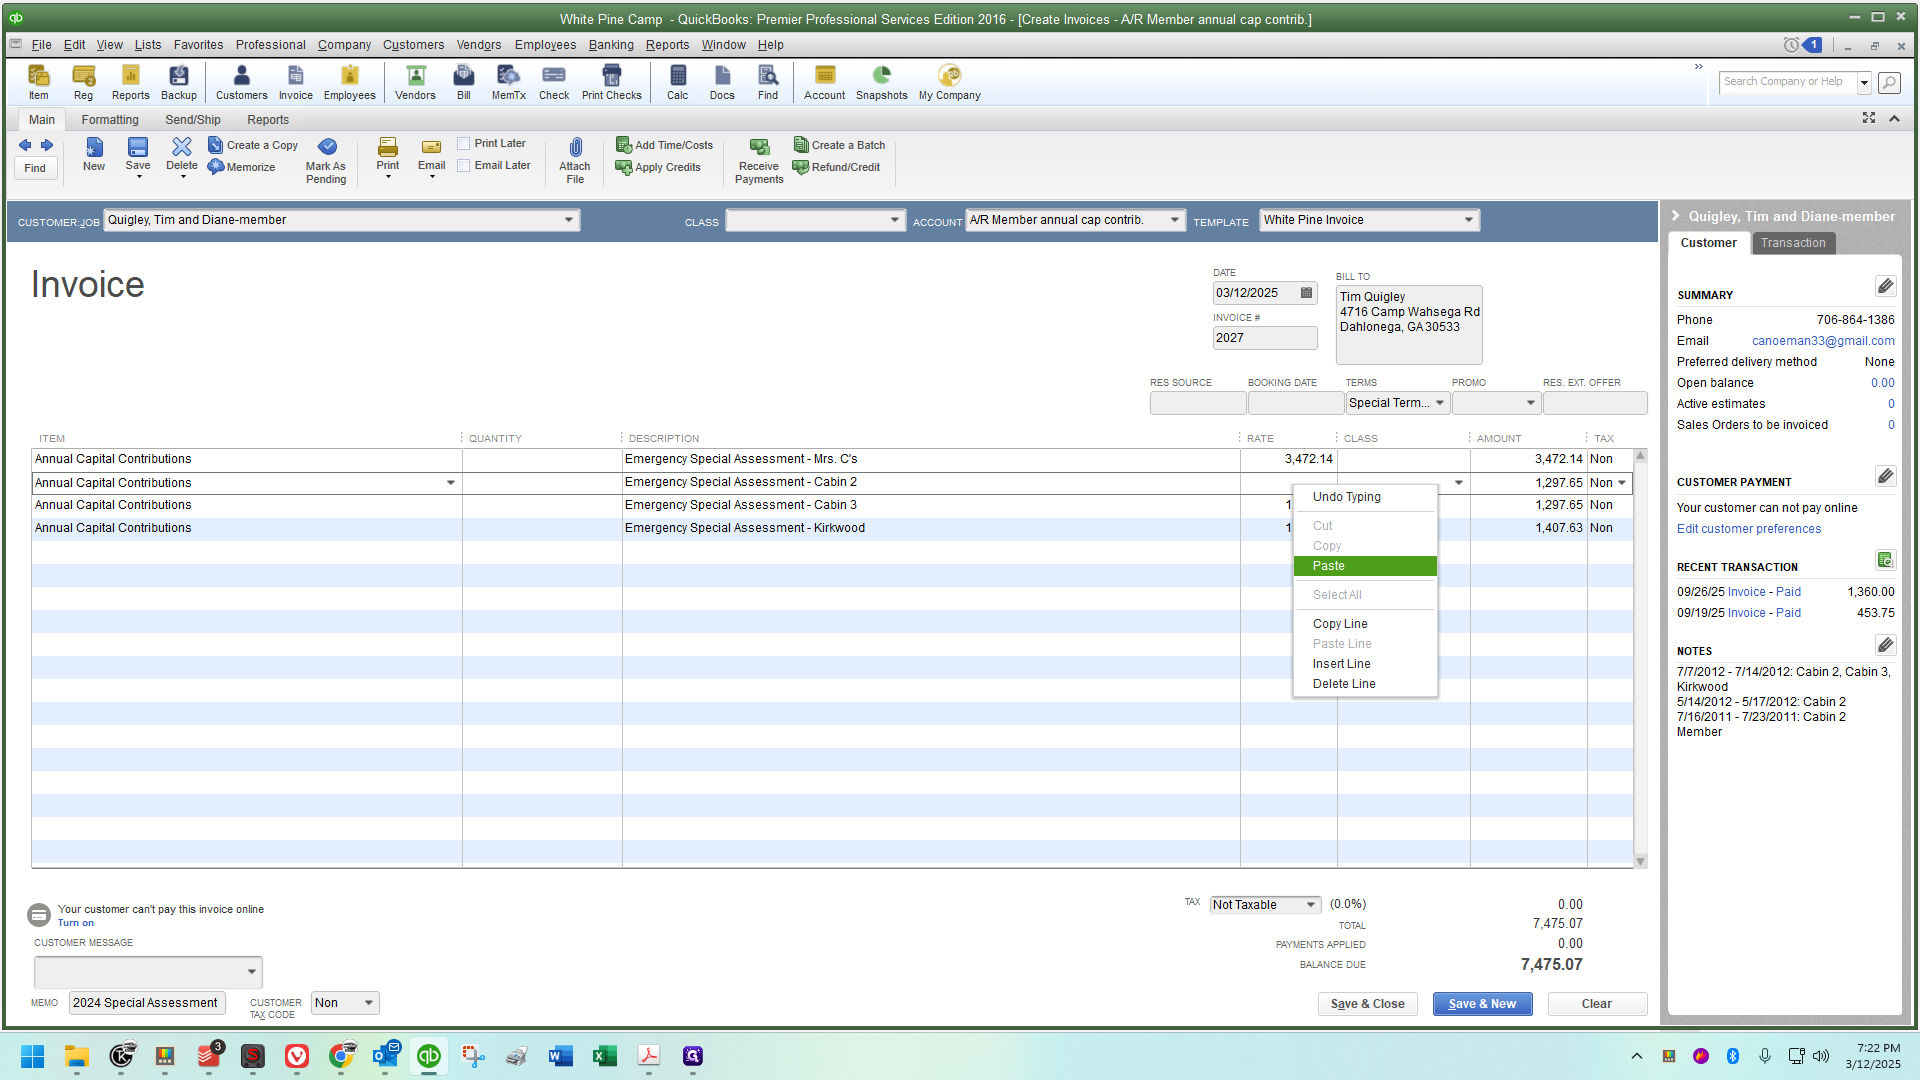Viewport: 1920px width, 1080px height.
Task: Open QuickBooks icon in the taskbar
Action: coord(429,1056)
